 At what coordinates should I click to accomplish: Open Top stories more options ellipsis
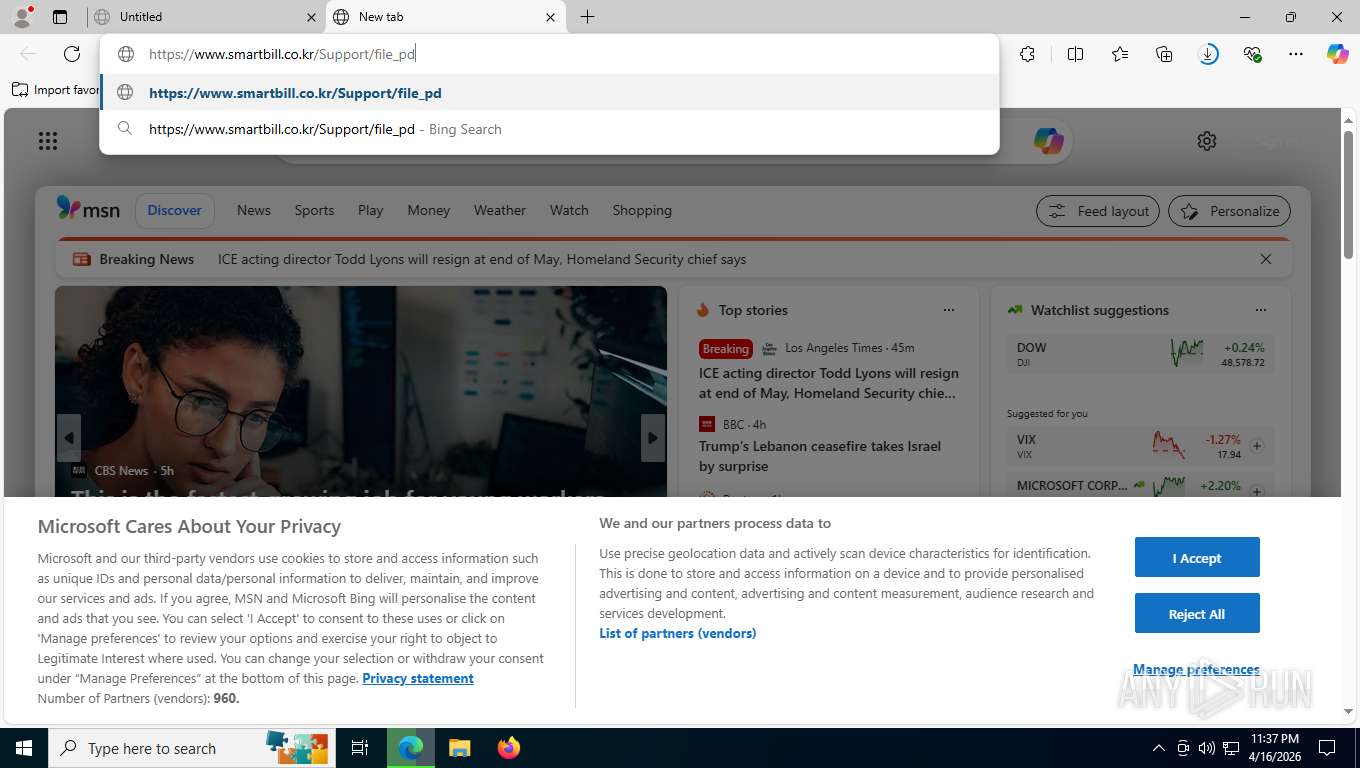point(949,310)
